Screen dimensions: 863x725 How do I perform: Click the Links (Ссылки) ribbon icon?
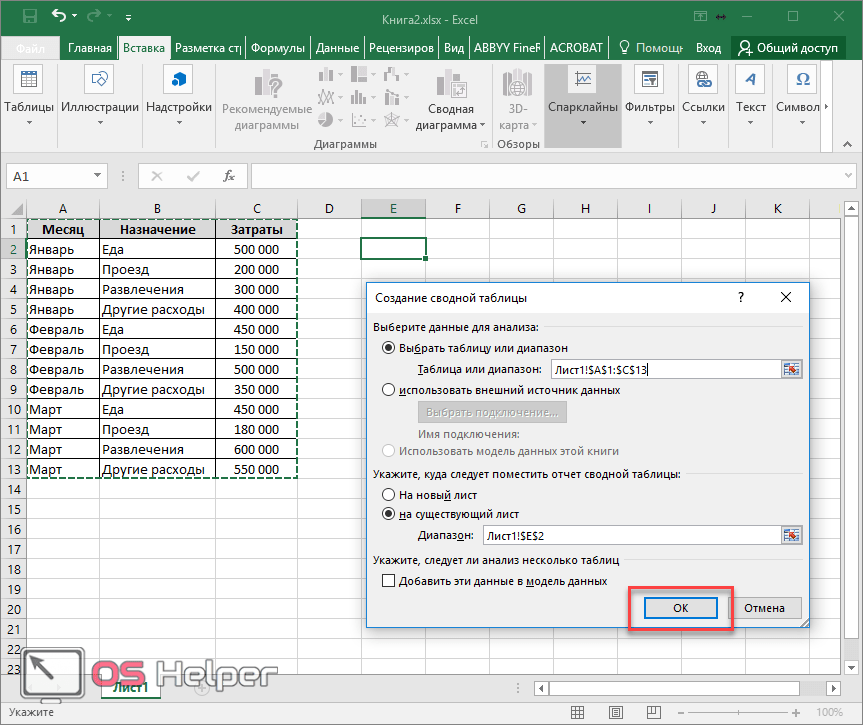pos(703,80)
